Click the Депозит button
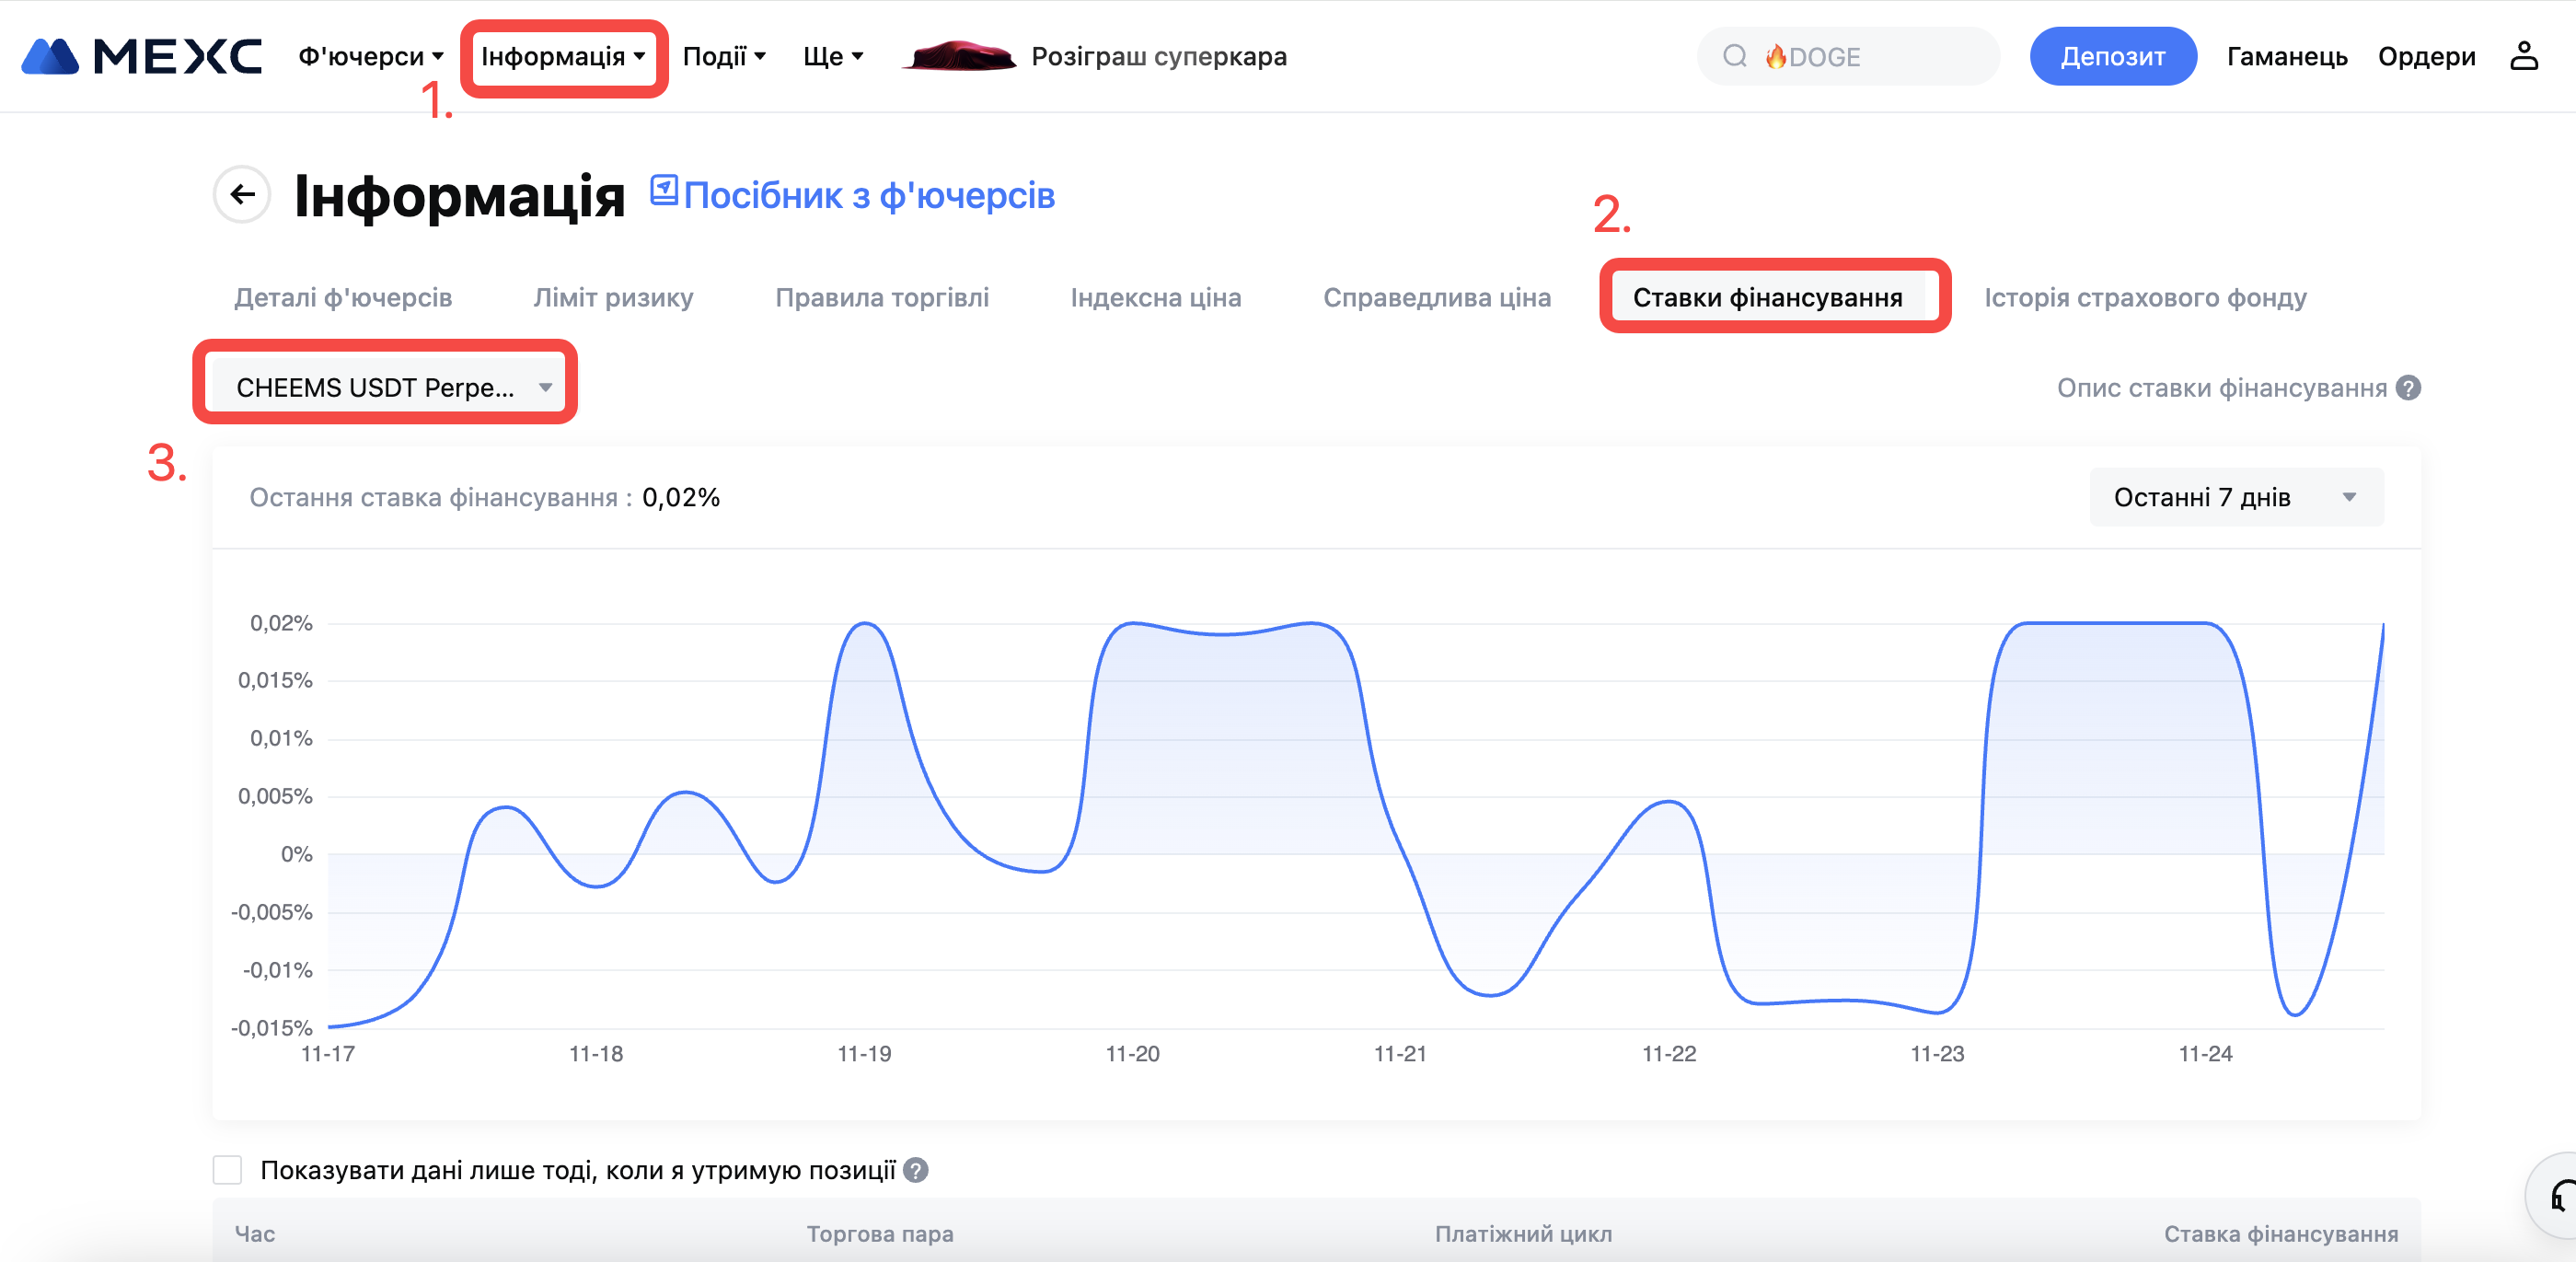Image resolution: width=2576 pixels, height=1262 pixels. 2112,57
